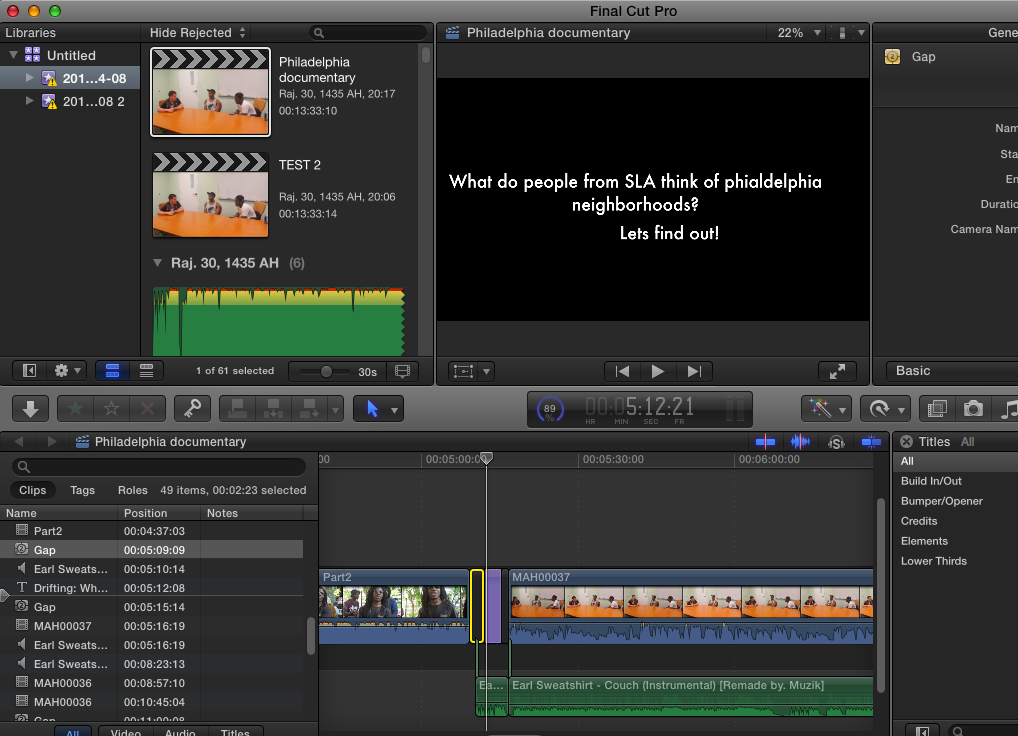Jump to the next edit point in viewer

pyautogui.click(x=693, y=371)
